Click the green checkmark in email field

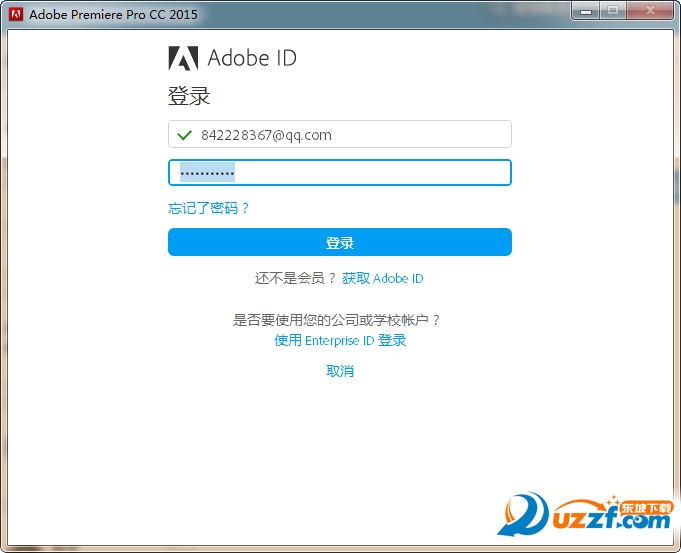click(185, 135)
